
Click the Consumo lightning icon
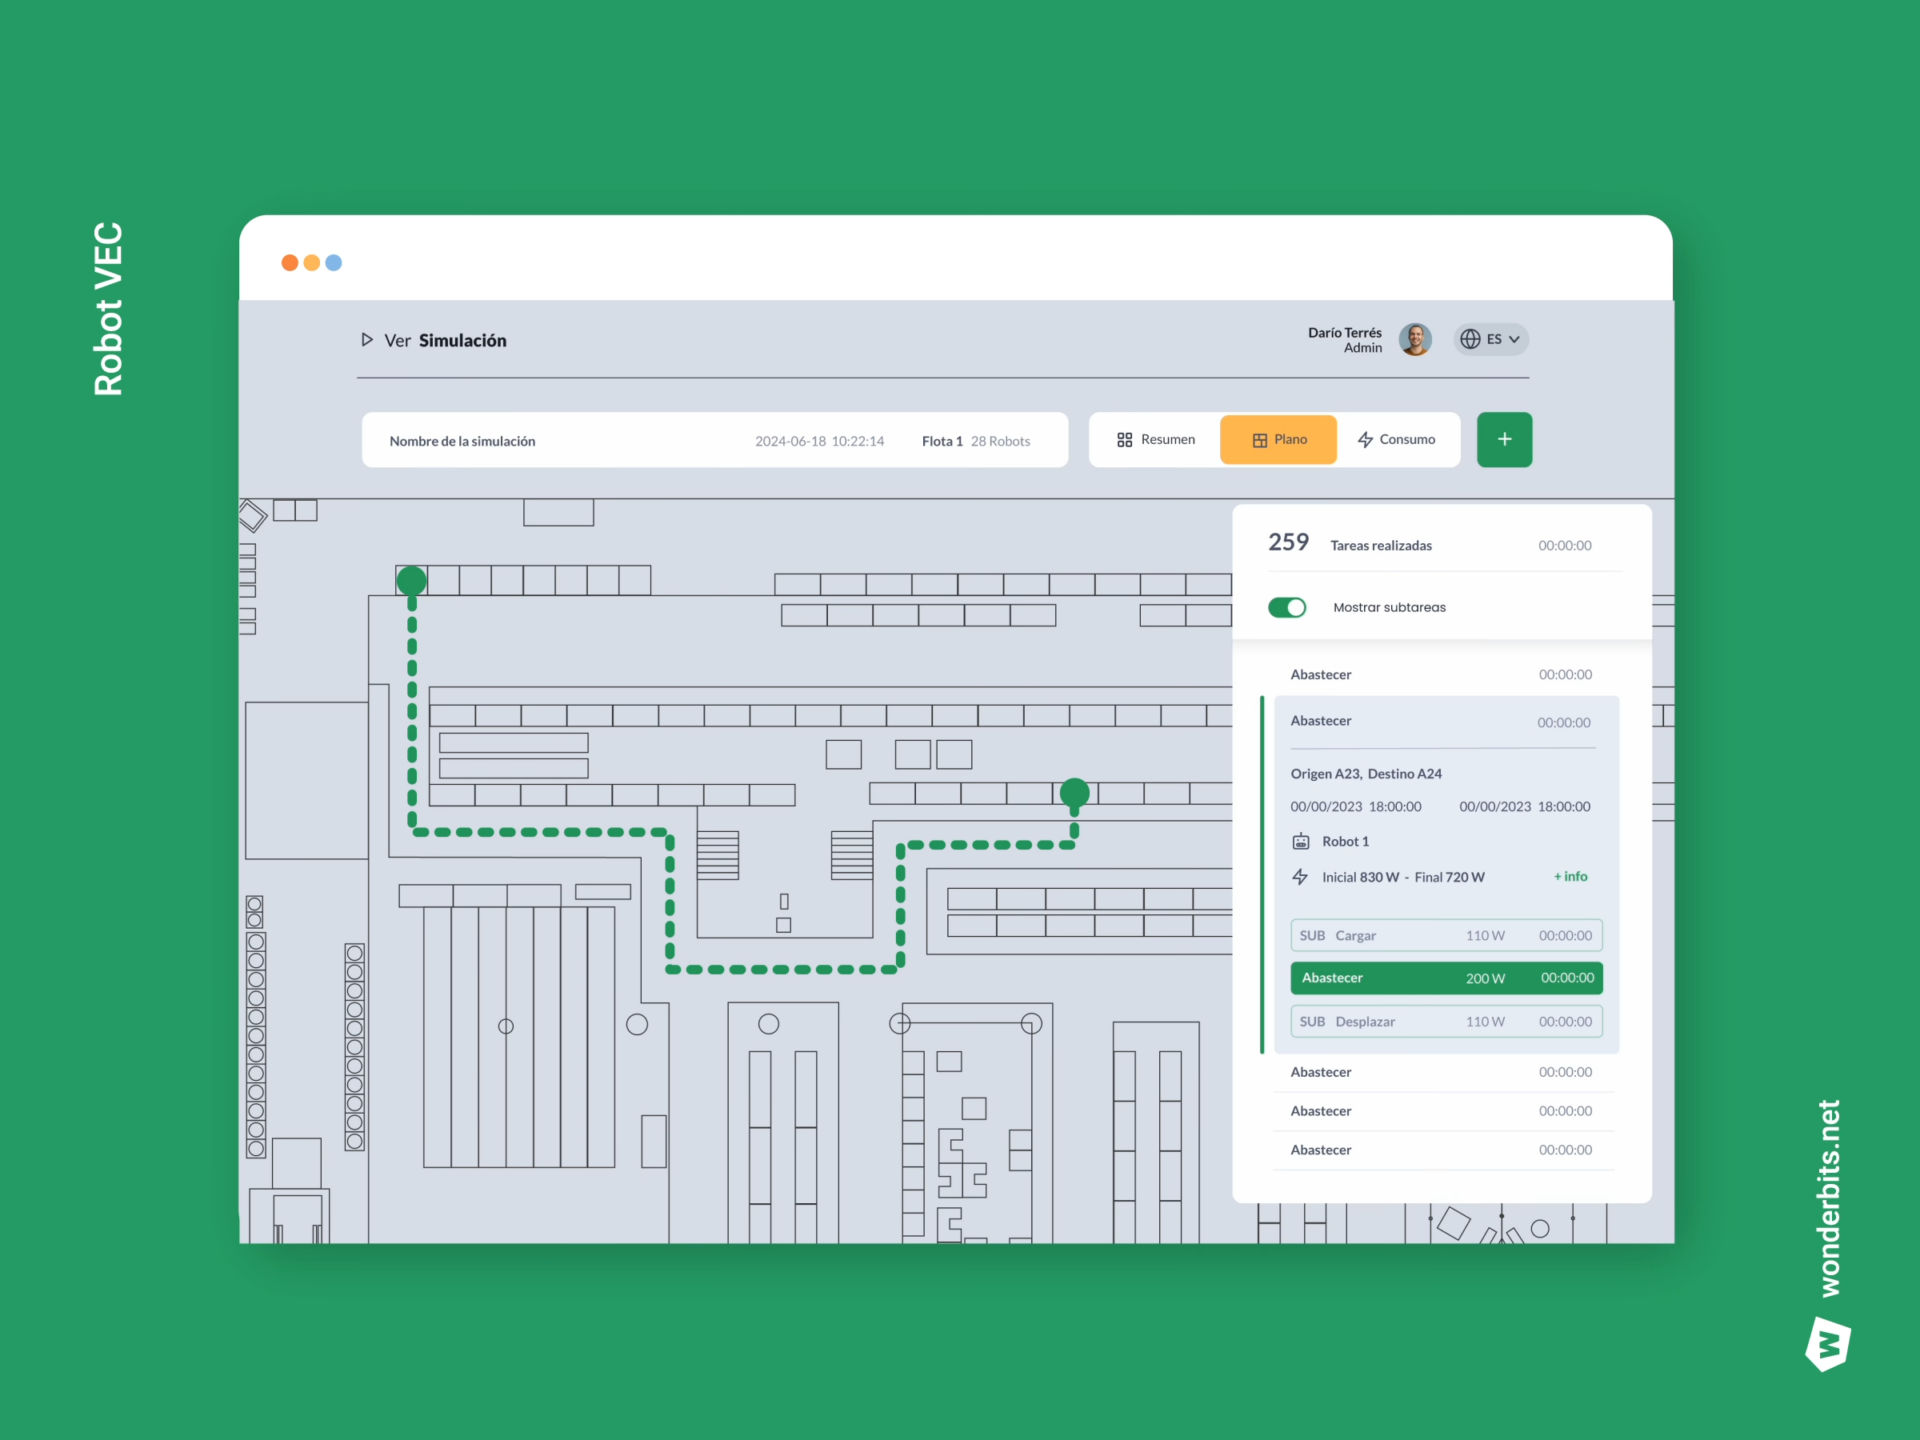coord(1365,440)
